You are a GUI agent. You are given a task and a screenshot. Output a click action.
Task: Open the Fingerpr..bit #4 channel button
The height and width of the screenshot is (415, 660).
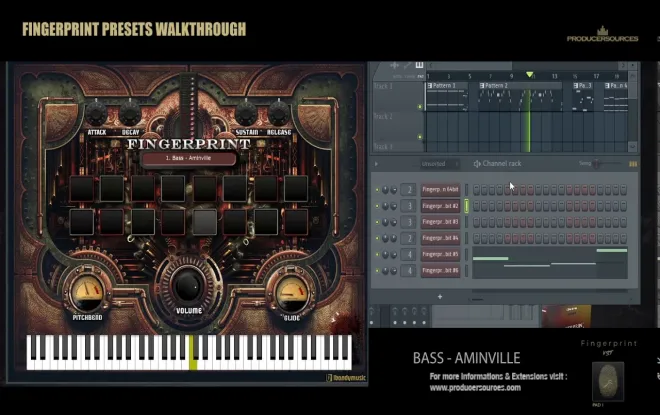tap(440, 238)
